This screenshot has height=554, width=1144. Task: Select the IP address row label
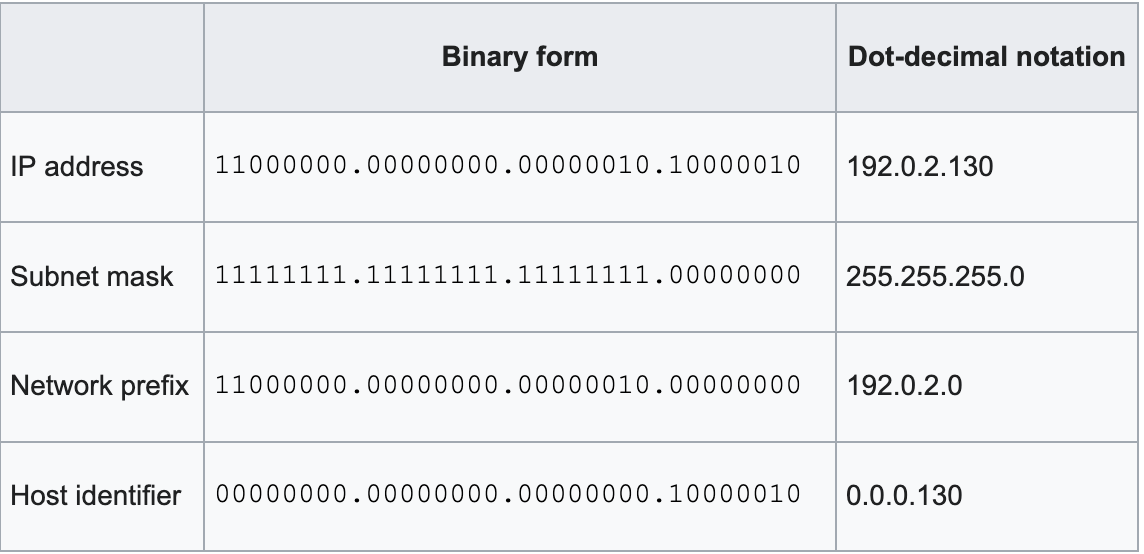coord(77,167)
